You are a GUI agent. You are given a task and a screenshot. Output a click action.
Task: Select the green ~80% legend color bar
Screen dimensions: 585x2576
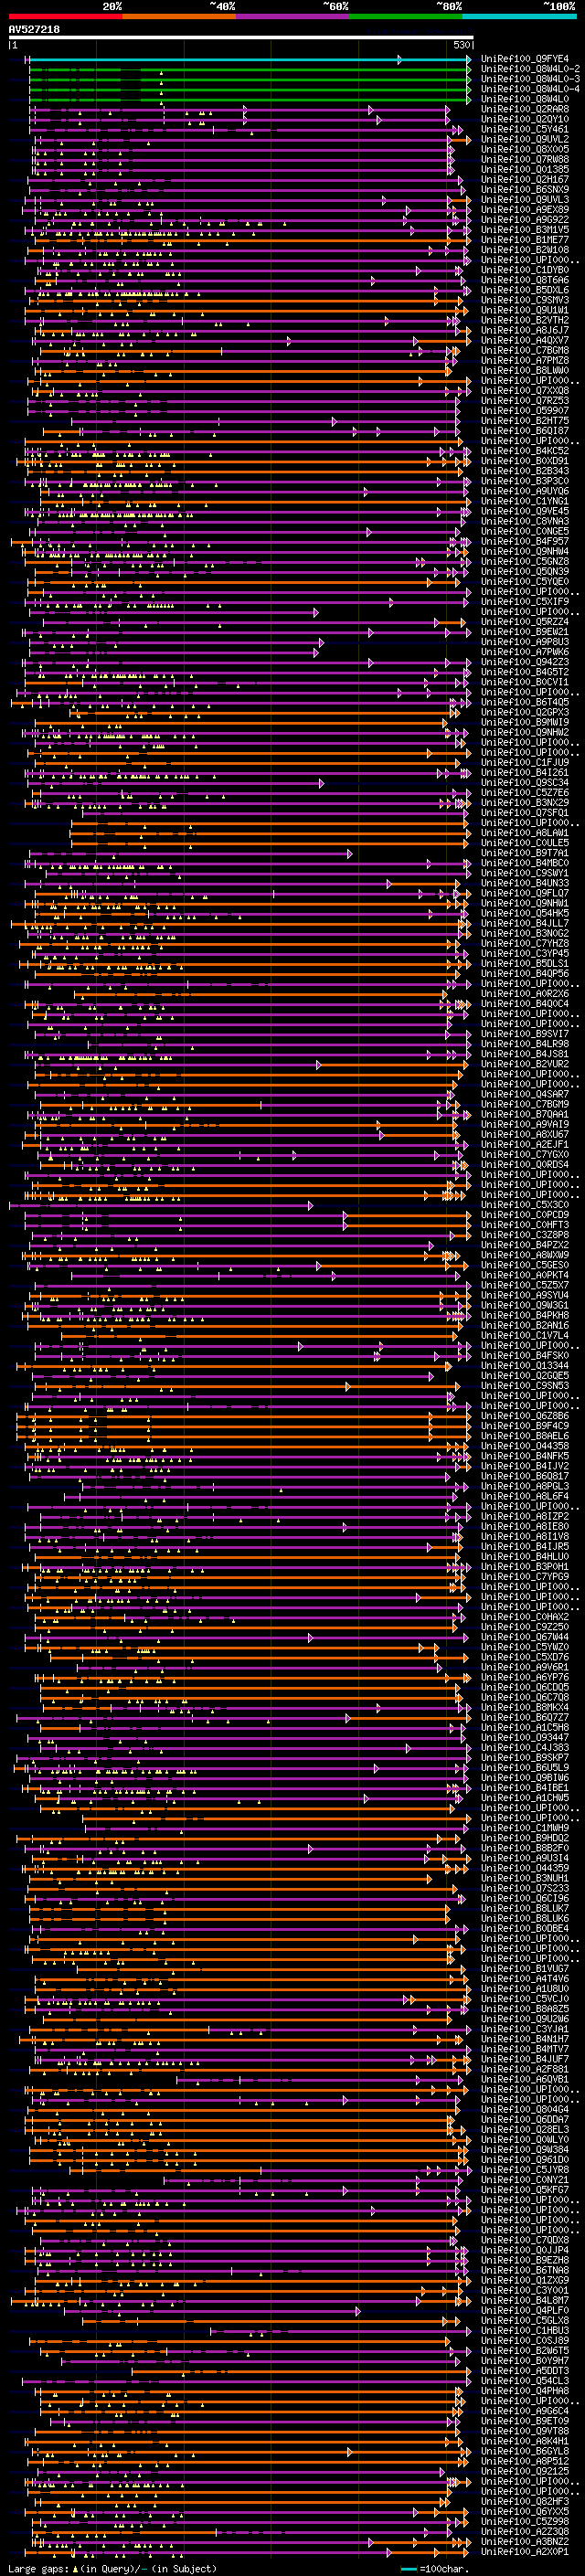tap(406, 16)
